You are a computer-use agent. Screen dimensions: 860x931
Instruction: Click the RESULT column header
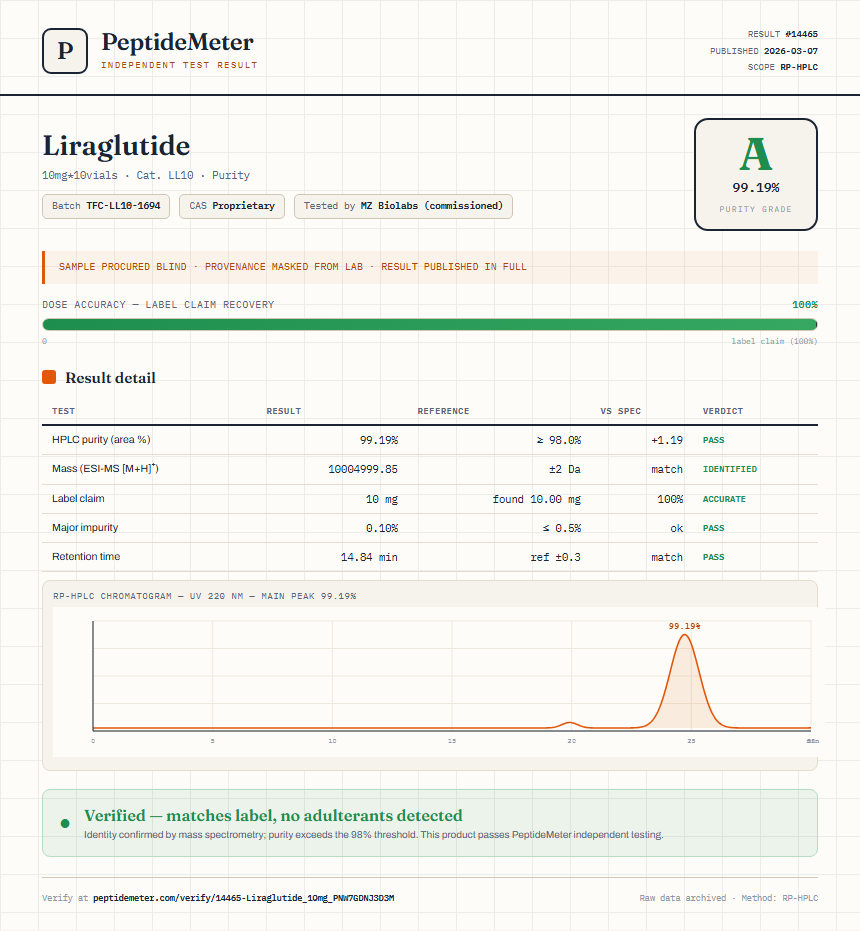[x=284, y=411]
